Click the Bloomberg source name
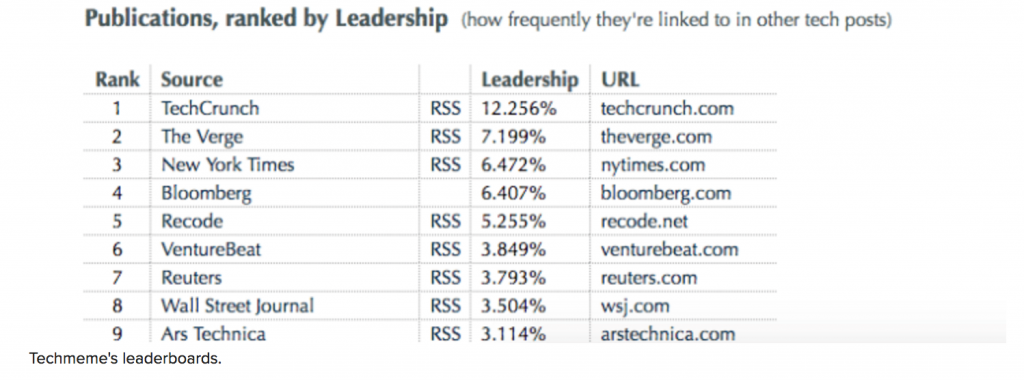The width and height of the screenshot is (1024, 380). click(x=206, y=194)
